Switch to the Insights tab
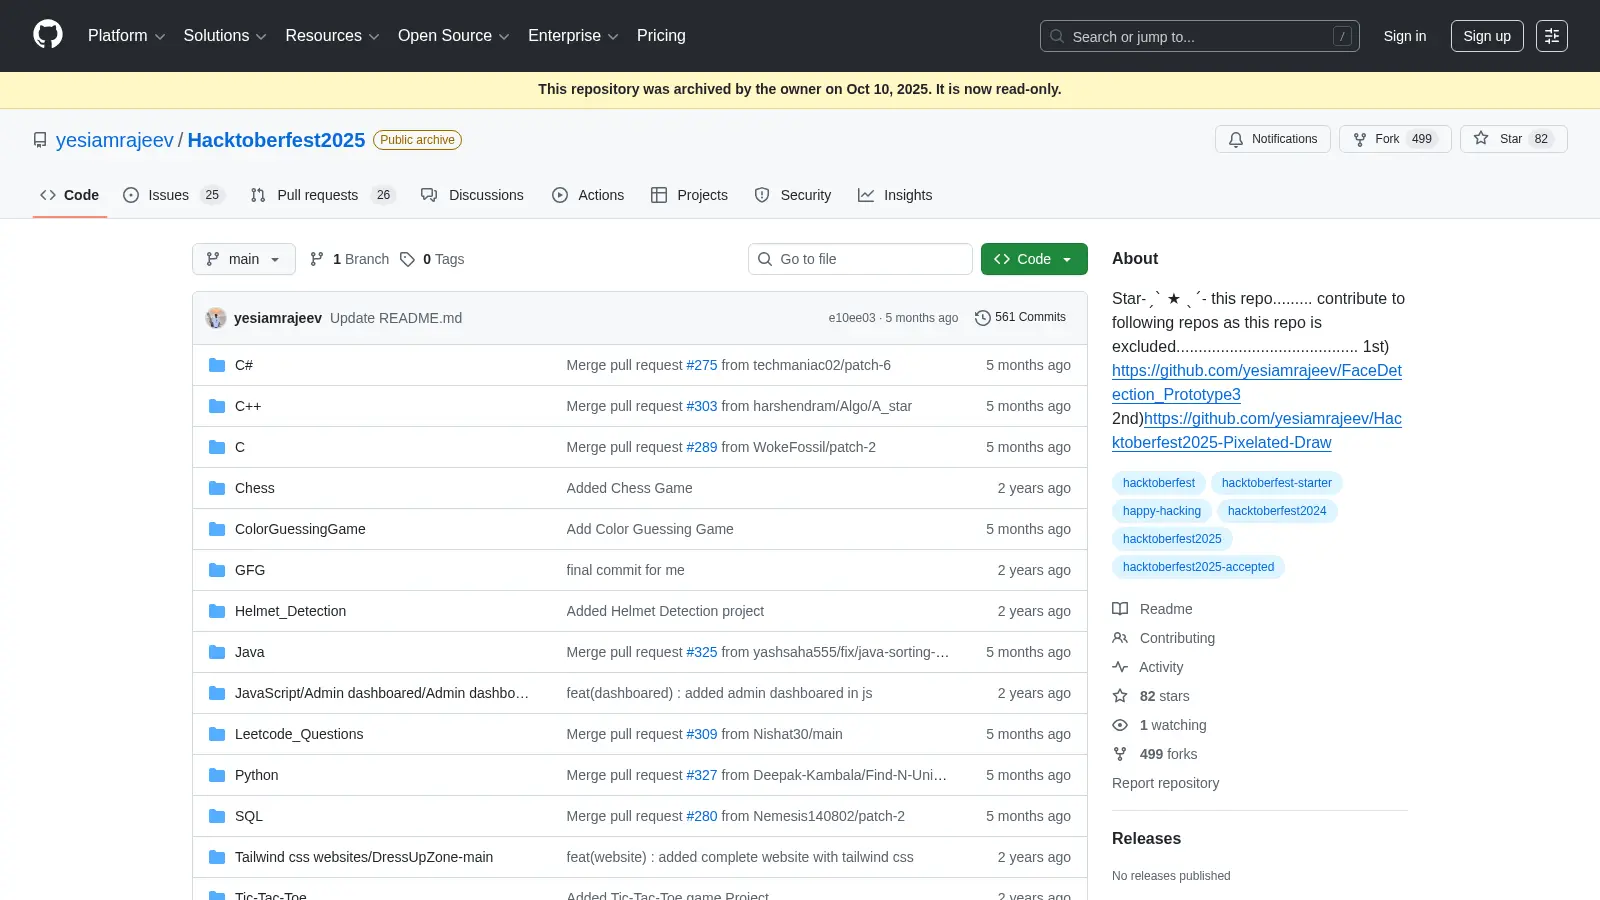The image size is (1600, 900). 895,195
